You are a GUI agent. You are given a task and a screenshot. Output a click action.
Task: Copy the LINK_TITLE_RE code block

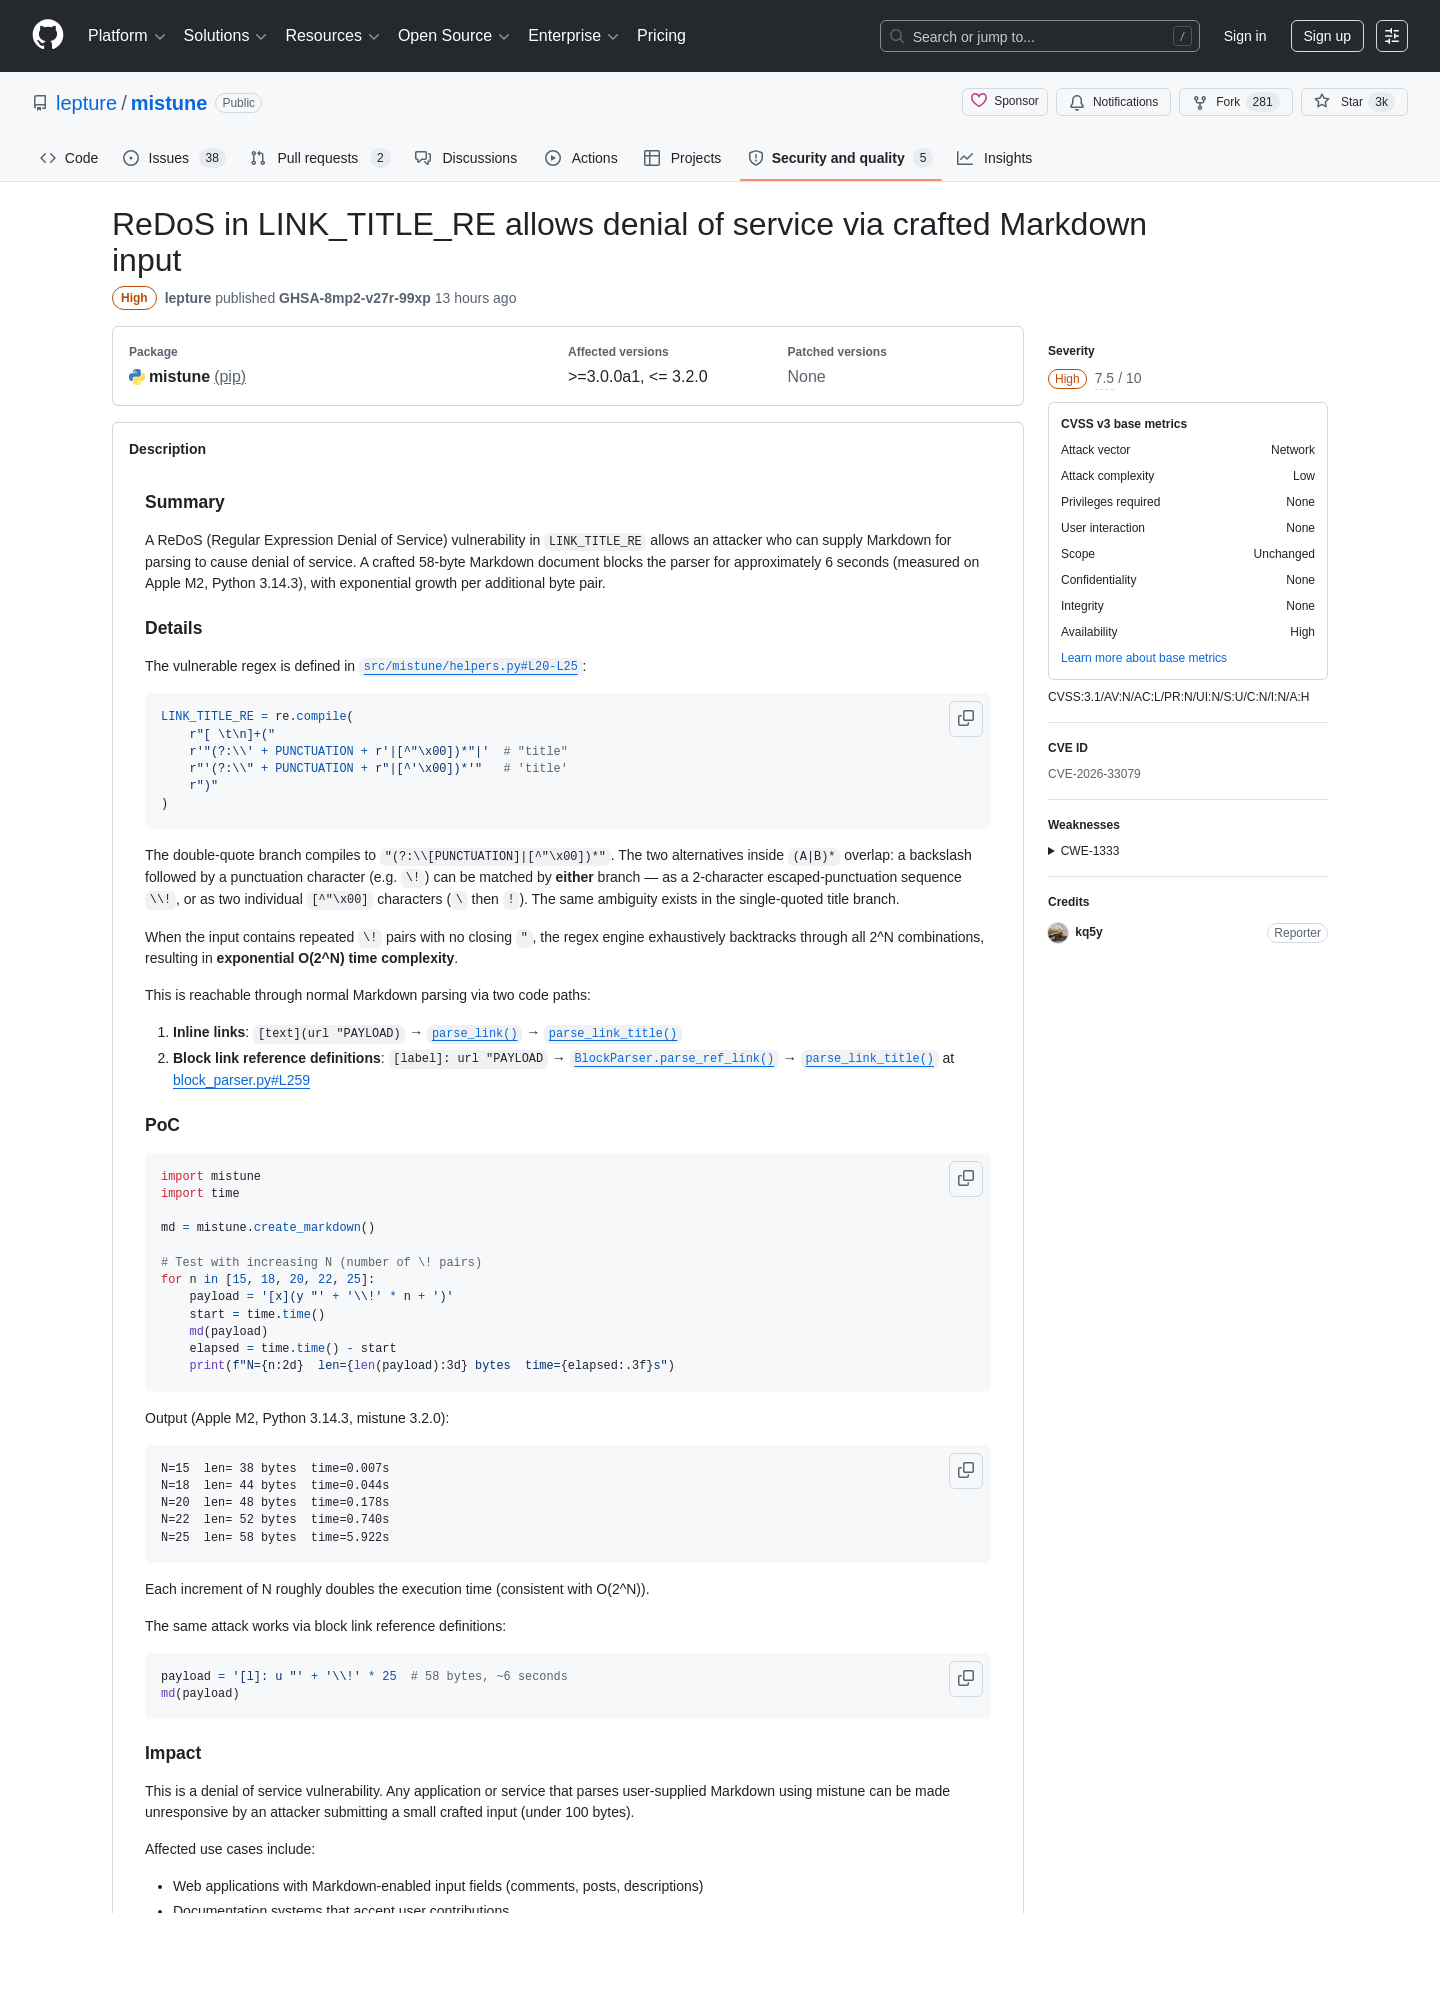[x=966, y=718]
